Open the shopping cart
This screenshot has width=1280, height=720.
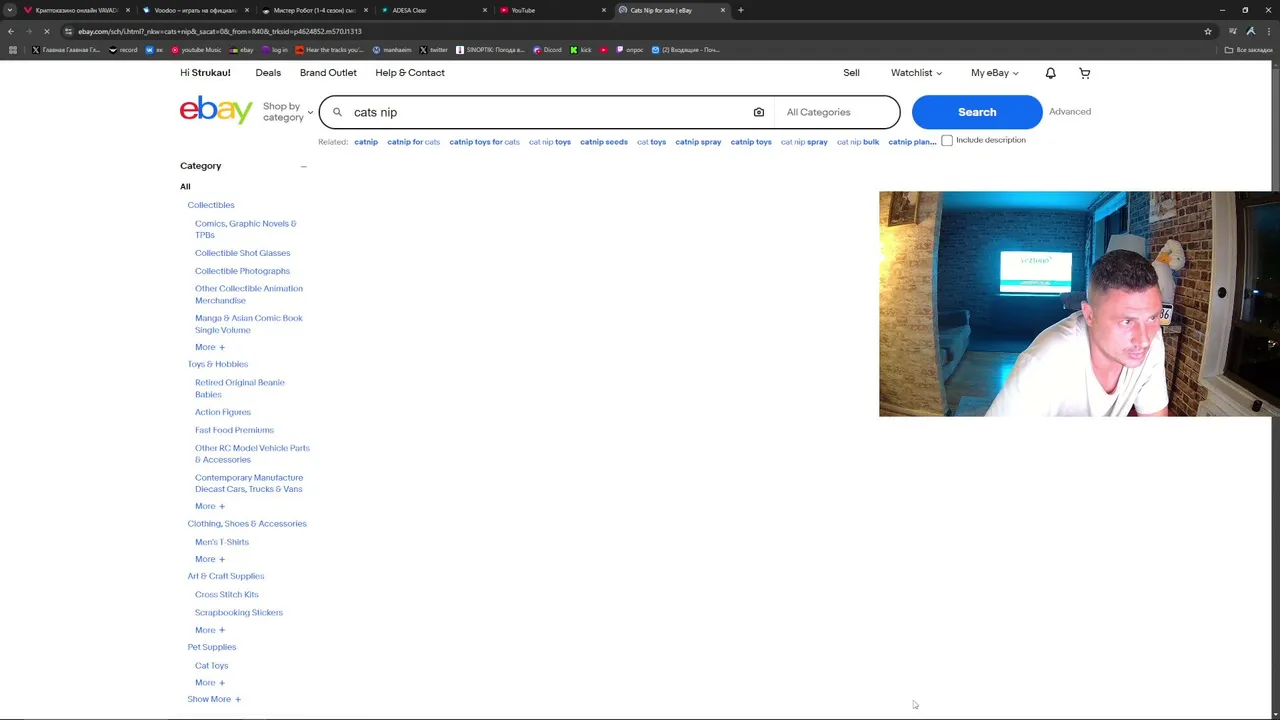click(1084, 73)
